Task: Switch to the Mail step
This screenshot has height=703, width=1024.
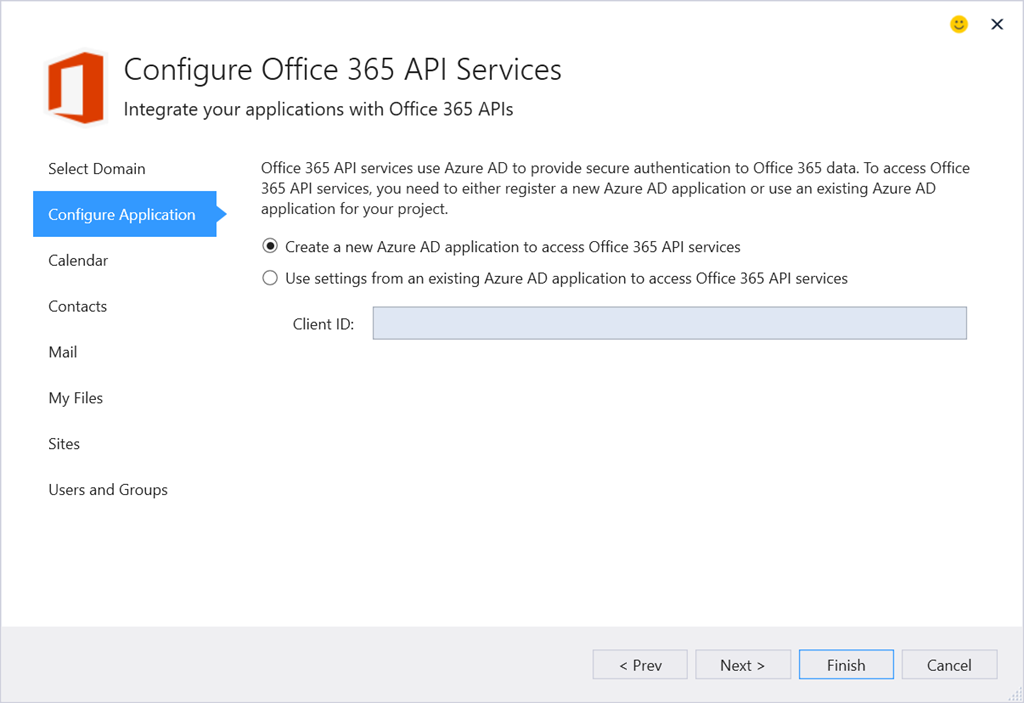Action: point(63,352)
